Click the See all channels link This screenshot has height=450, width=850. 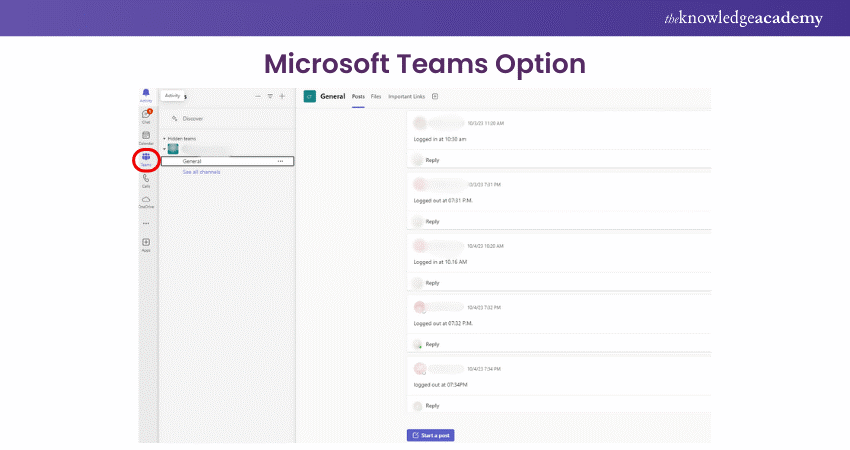tap(201, 172)
